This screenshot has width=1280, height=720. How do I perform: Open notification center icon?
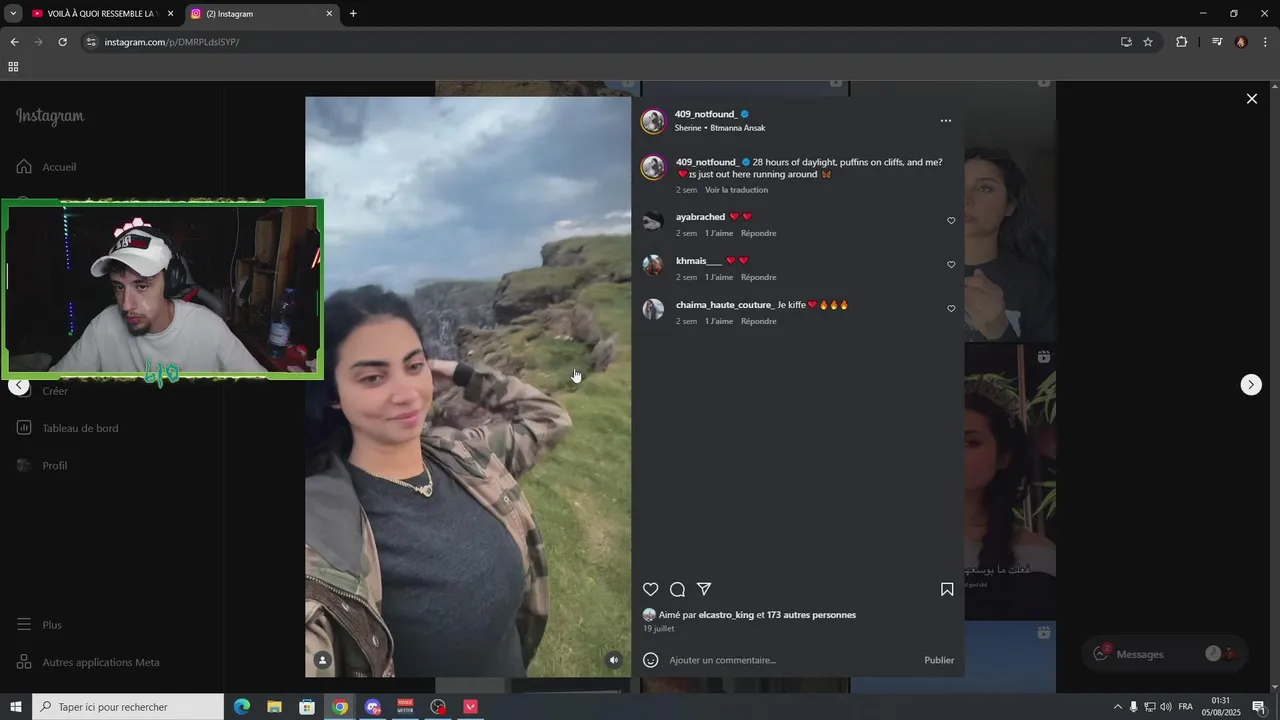pos(1259,707)
